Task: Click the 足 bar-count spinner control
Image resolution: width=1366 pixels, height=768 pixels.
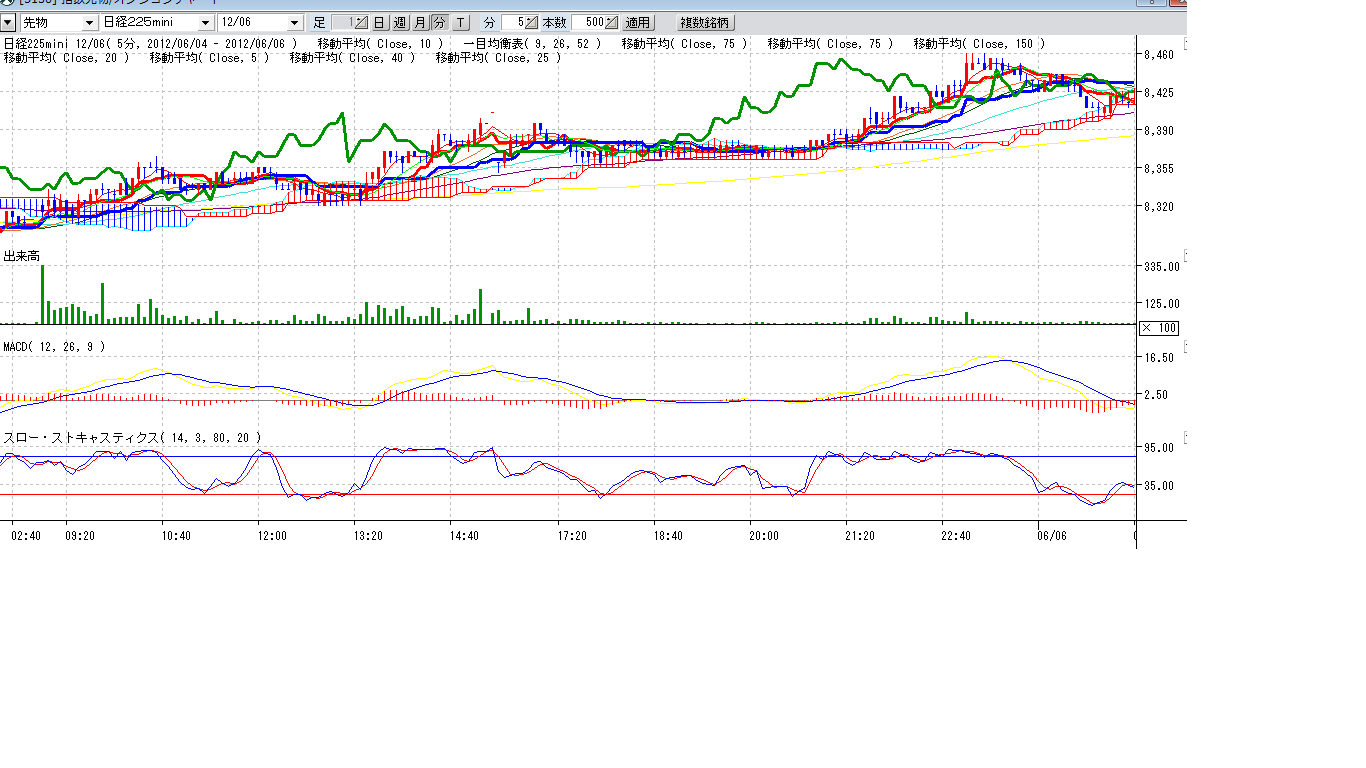Action: click(x=350, y=22)
